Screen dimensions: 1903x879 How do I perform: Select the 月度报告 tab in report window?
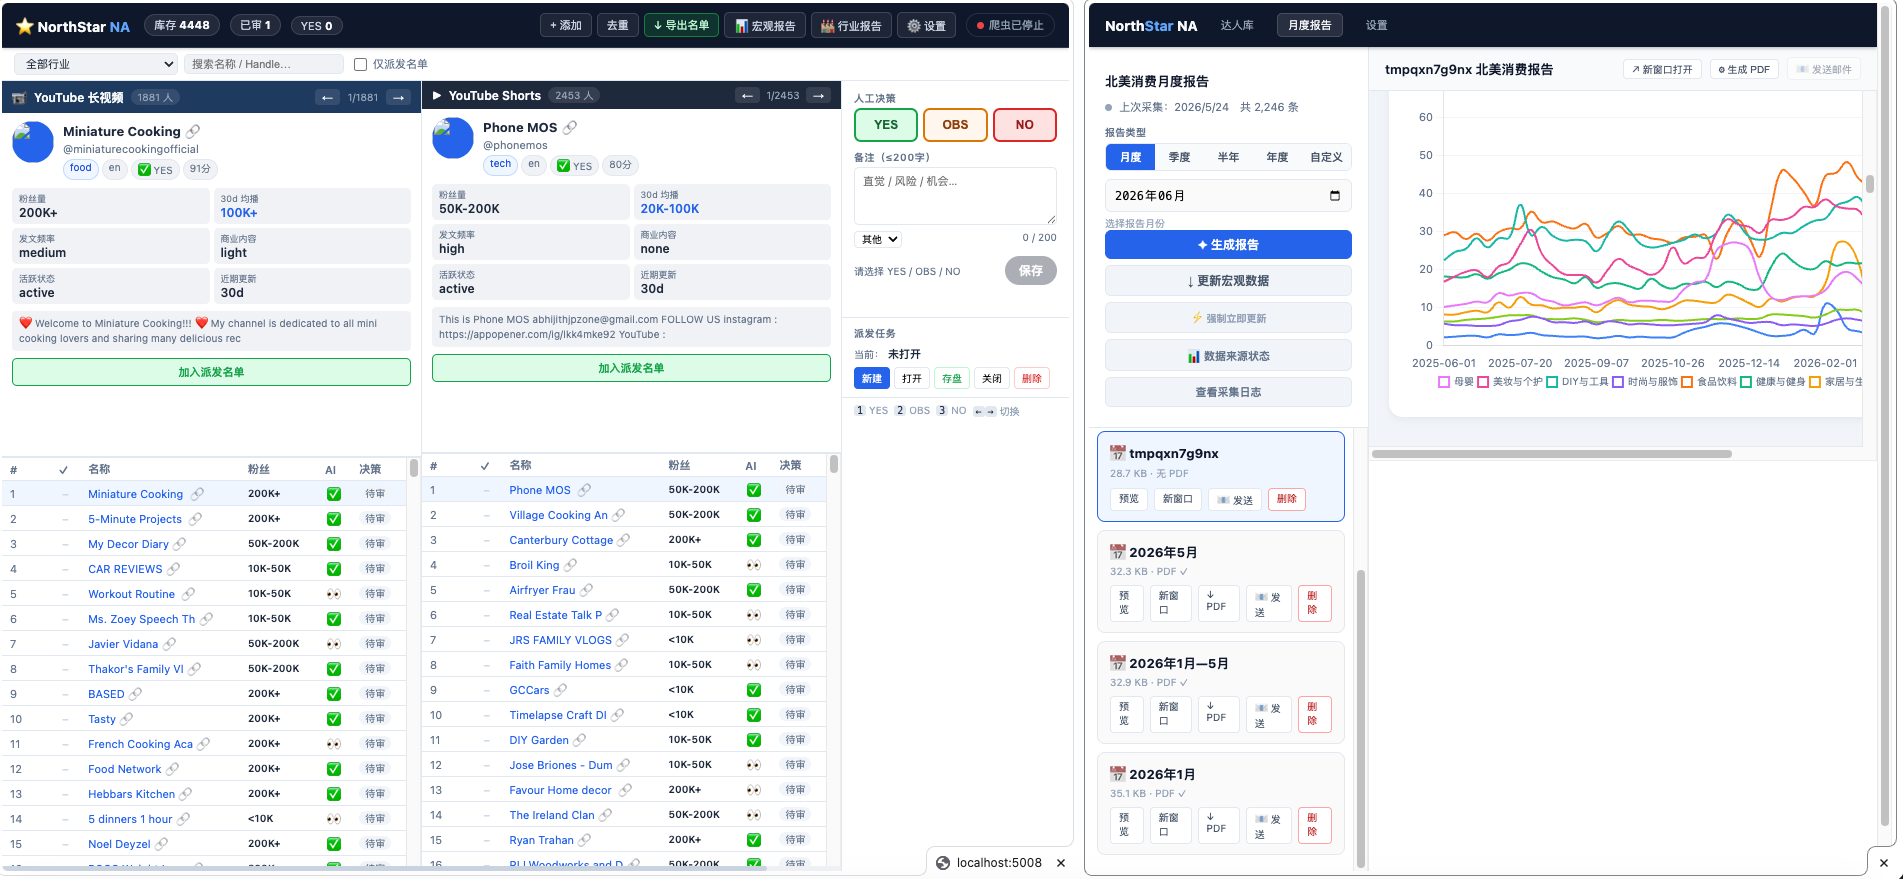[x=1310, y=26]
